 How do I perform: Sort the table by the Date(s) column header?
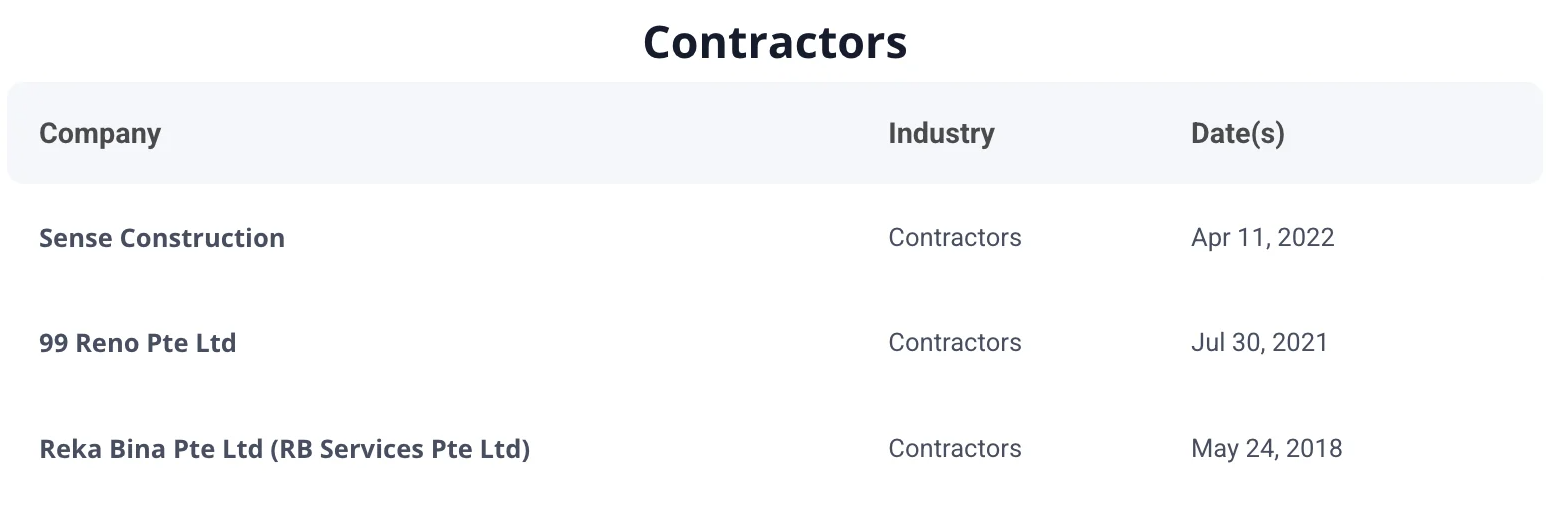1238,133
